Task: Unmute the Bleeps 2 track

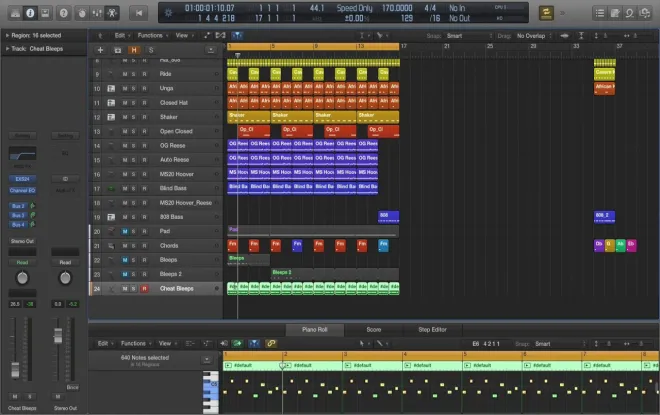Action: click(125, 274)
